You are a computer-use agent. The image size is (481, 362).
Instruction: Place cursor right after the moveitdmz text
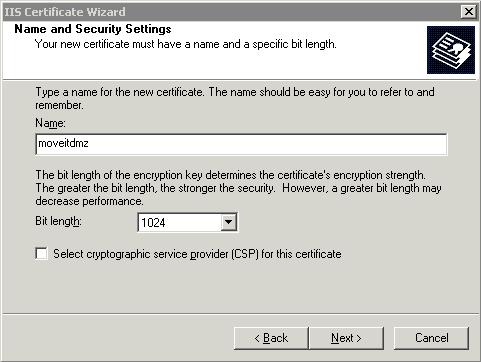pyautogui.click(x=89, y=144)
